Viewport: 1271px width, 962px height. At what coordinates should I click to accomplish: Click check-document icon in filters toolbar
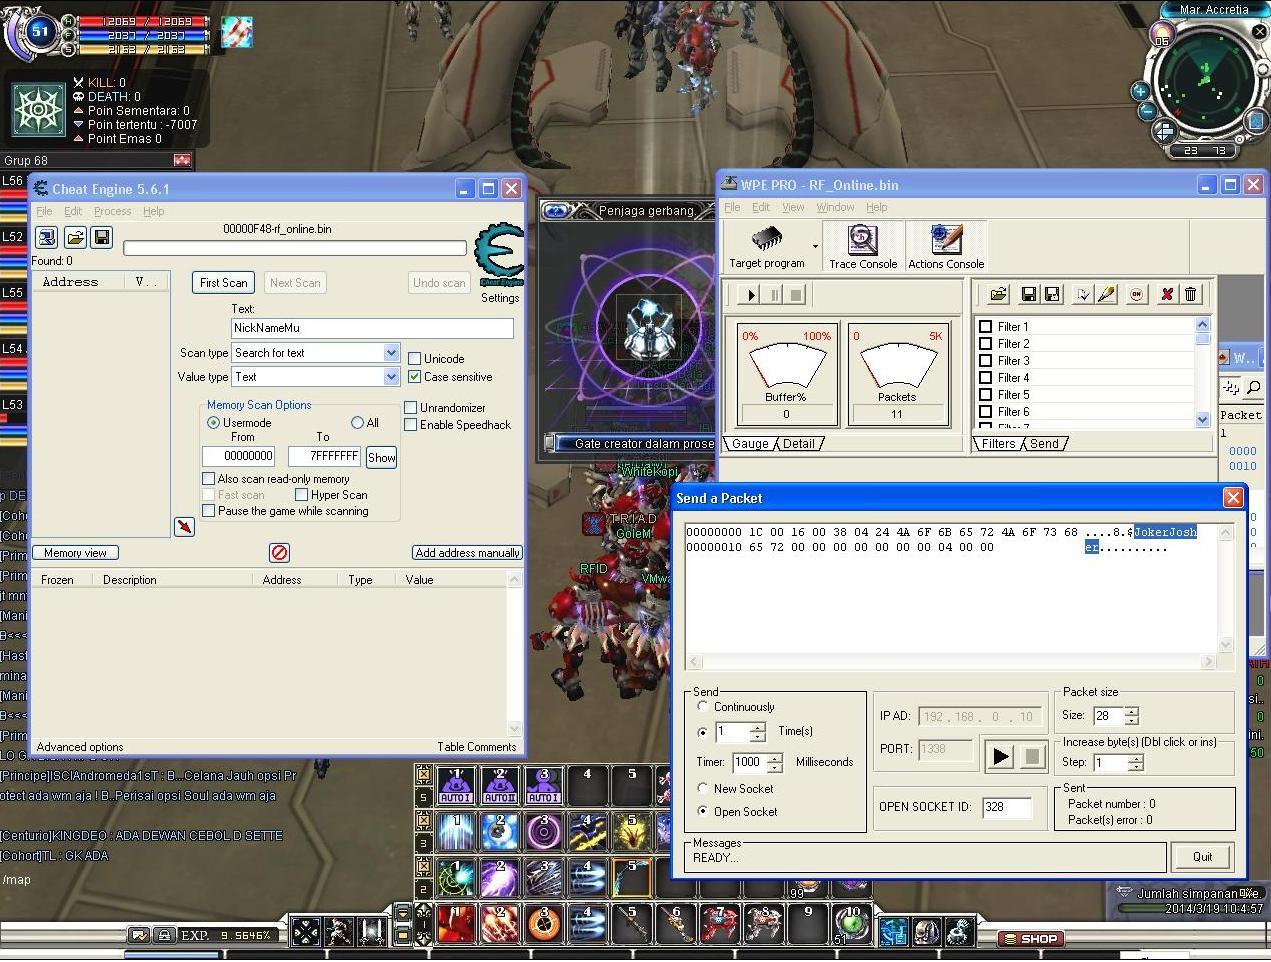[1082, 294]
